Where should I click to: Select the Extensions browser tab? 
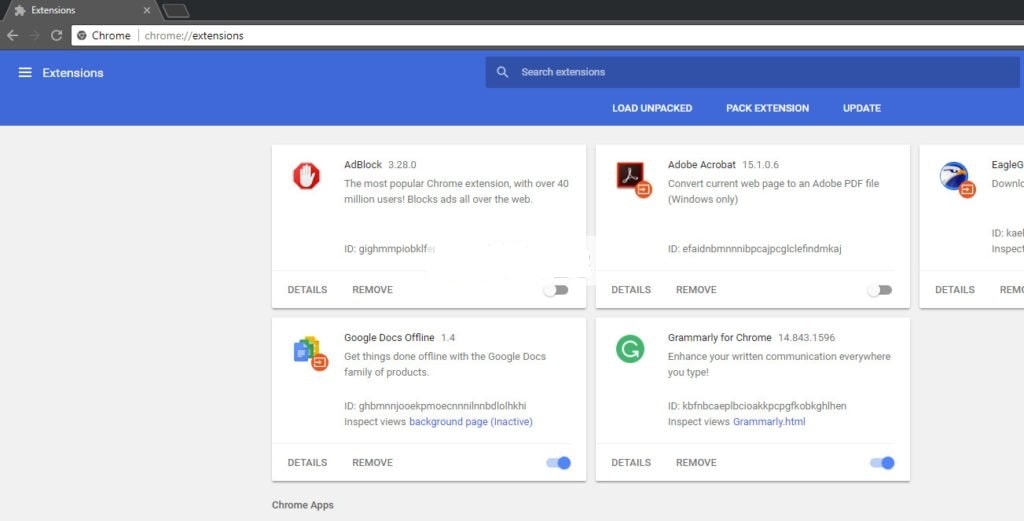click(x=75, y=10)
